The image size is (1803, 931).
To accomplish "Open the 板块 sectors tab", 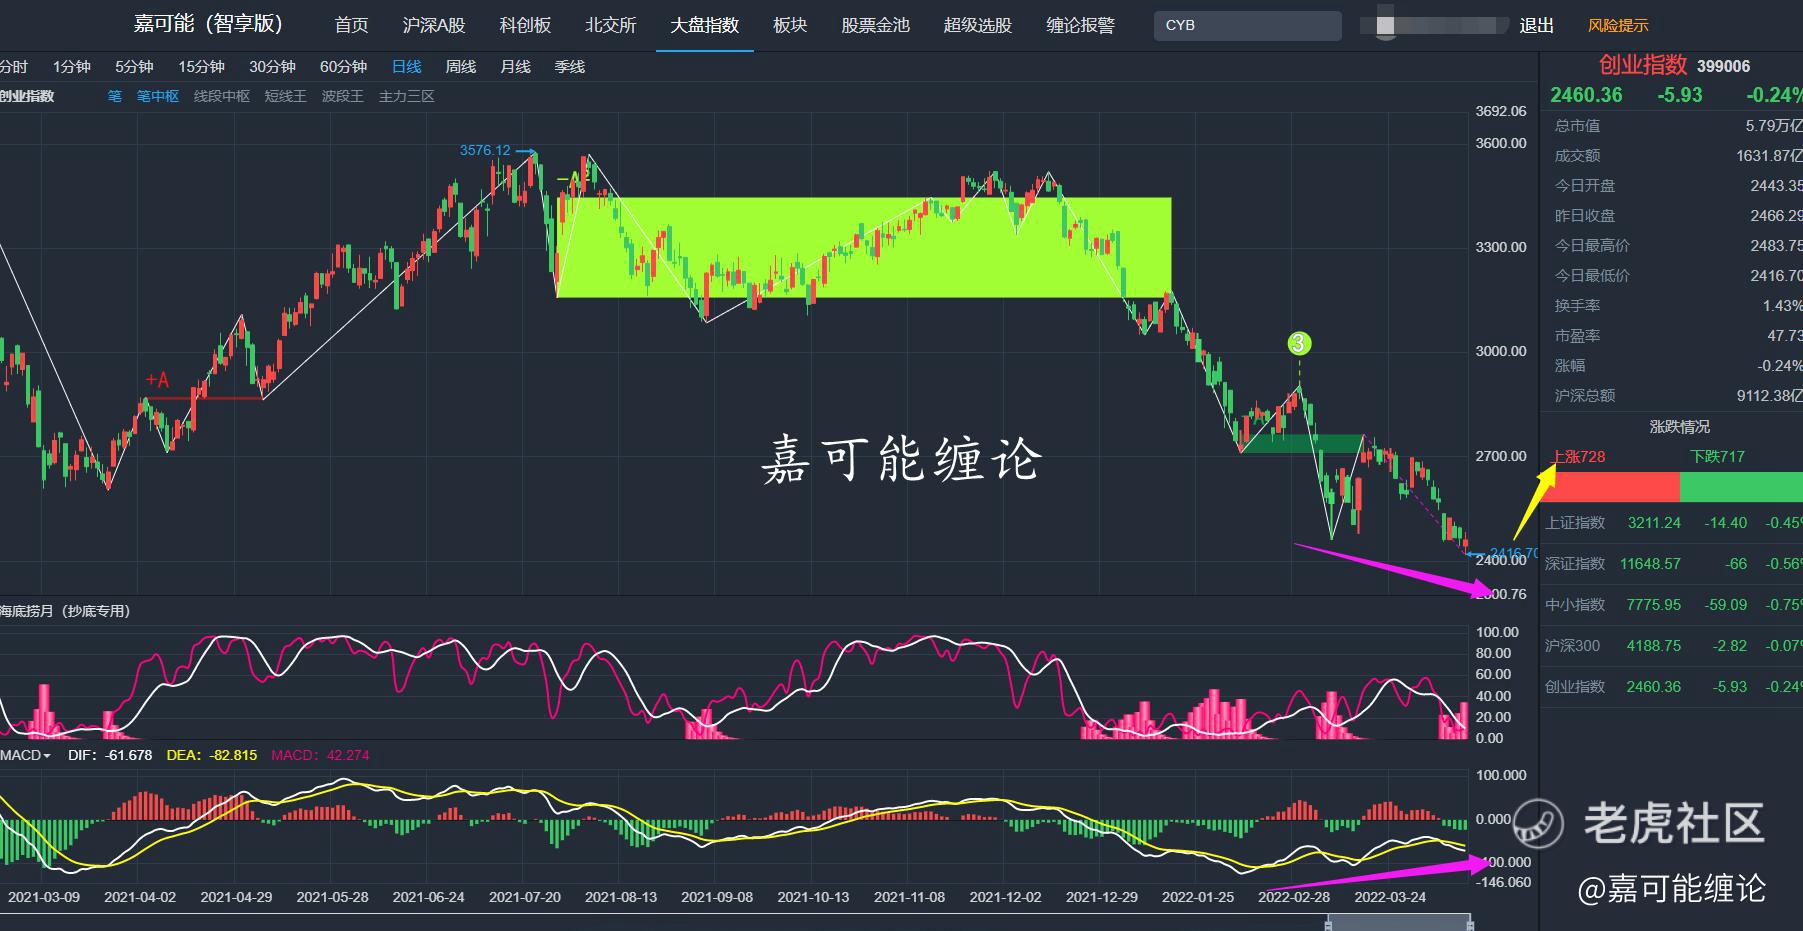I will pyautogui.click(x=790, y=25).
